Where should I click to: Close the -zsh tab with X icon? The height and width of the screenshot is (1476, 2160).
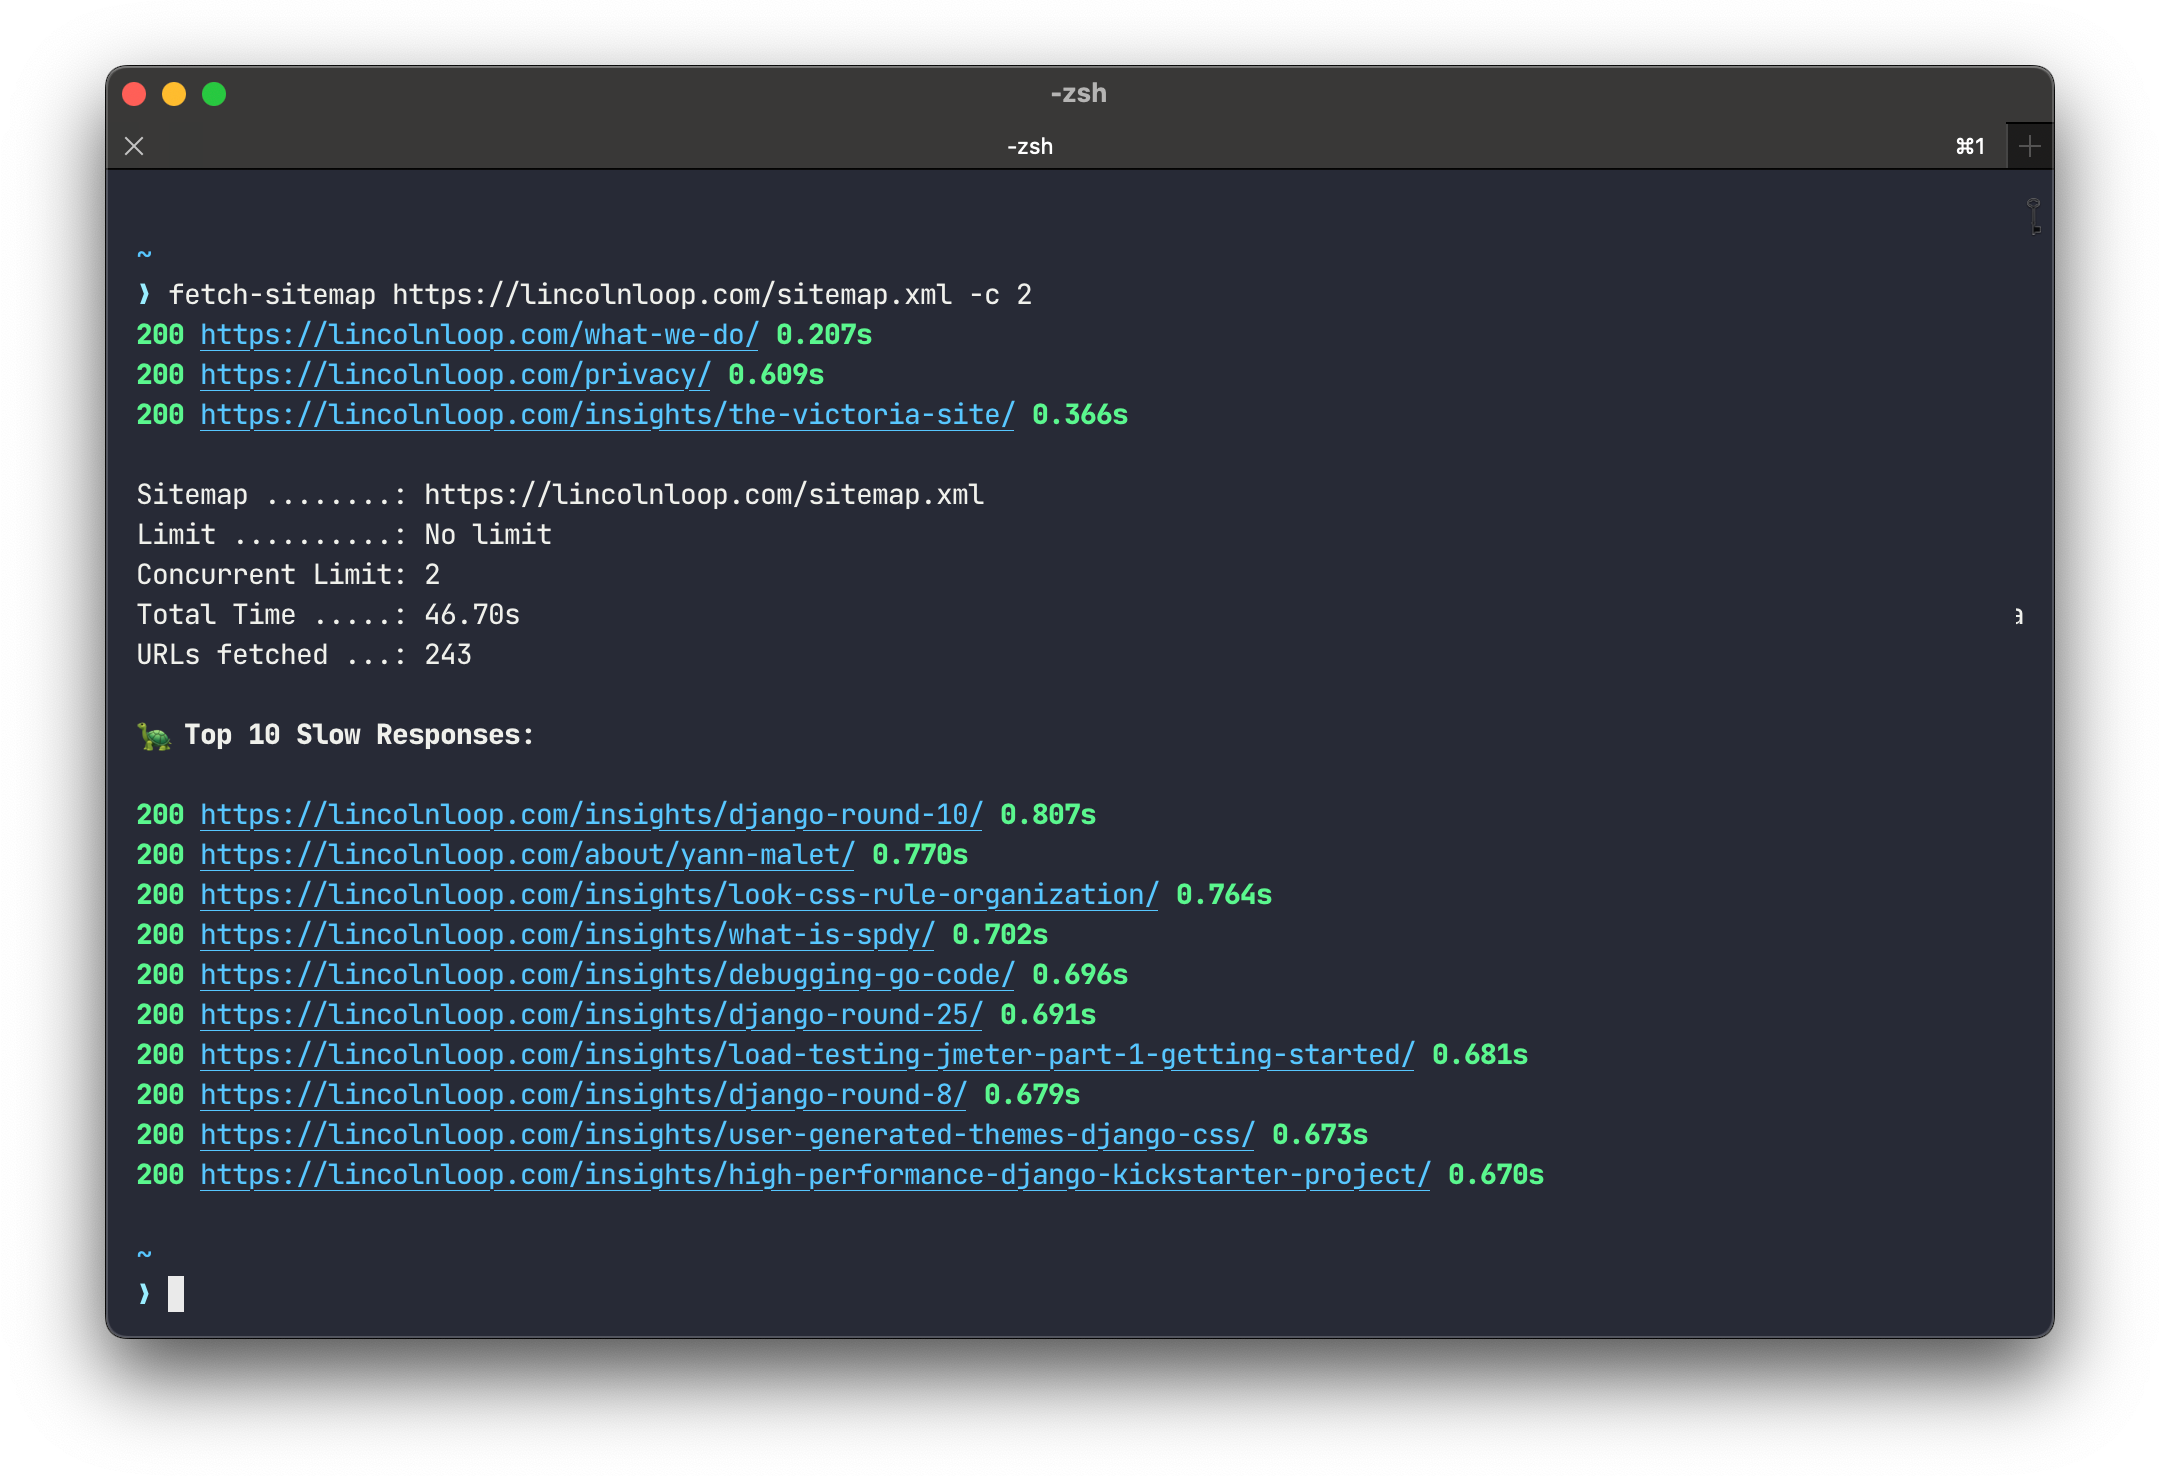pyautogui.click(x=134, y=147)
